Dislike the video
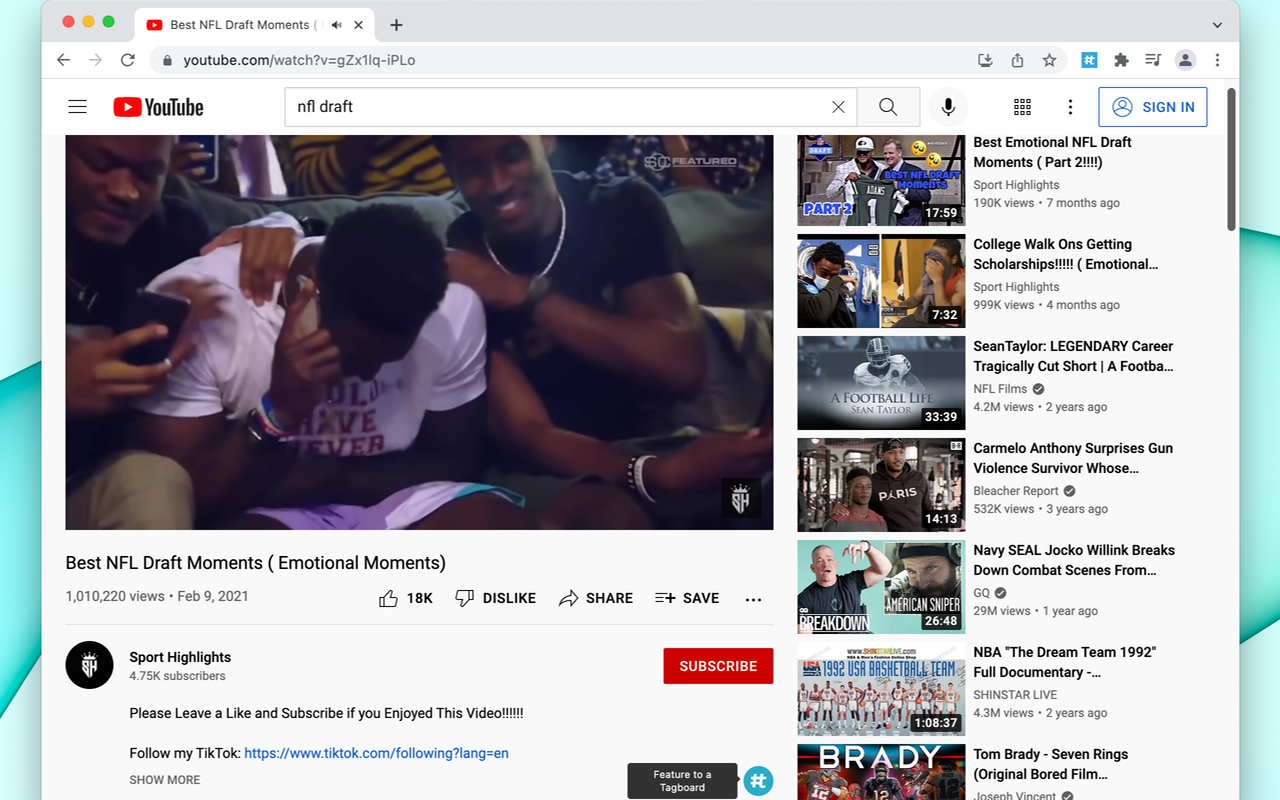This screenshot has height=800, width=1280. coord(496,598)
